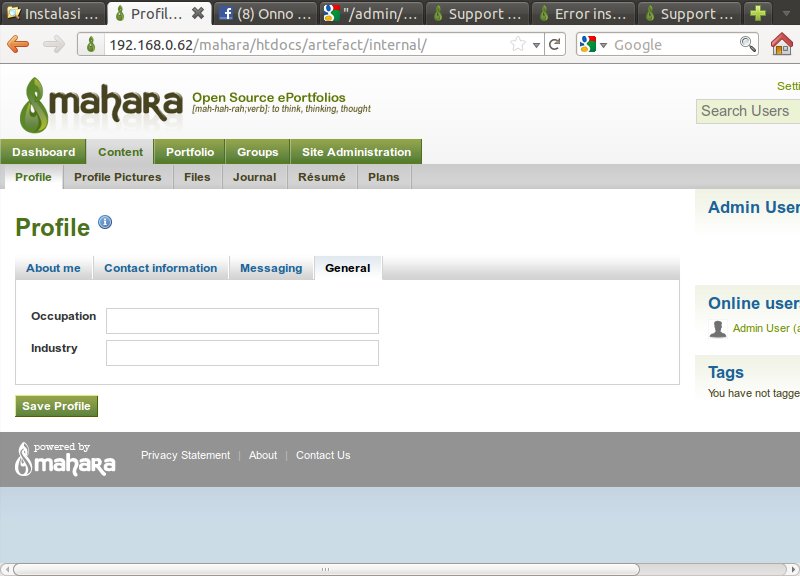Click the Occupation text field
This screenshot has width=800, height=576.
(242, 321)
